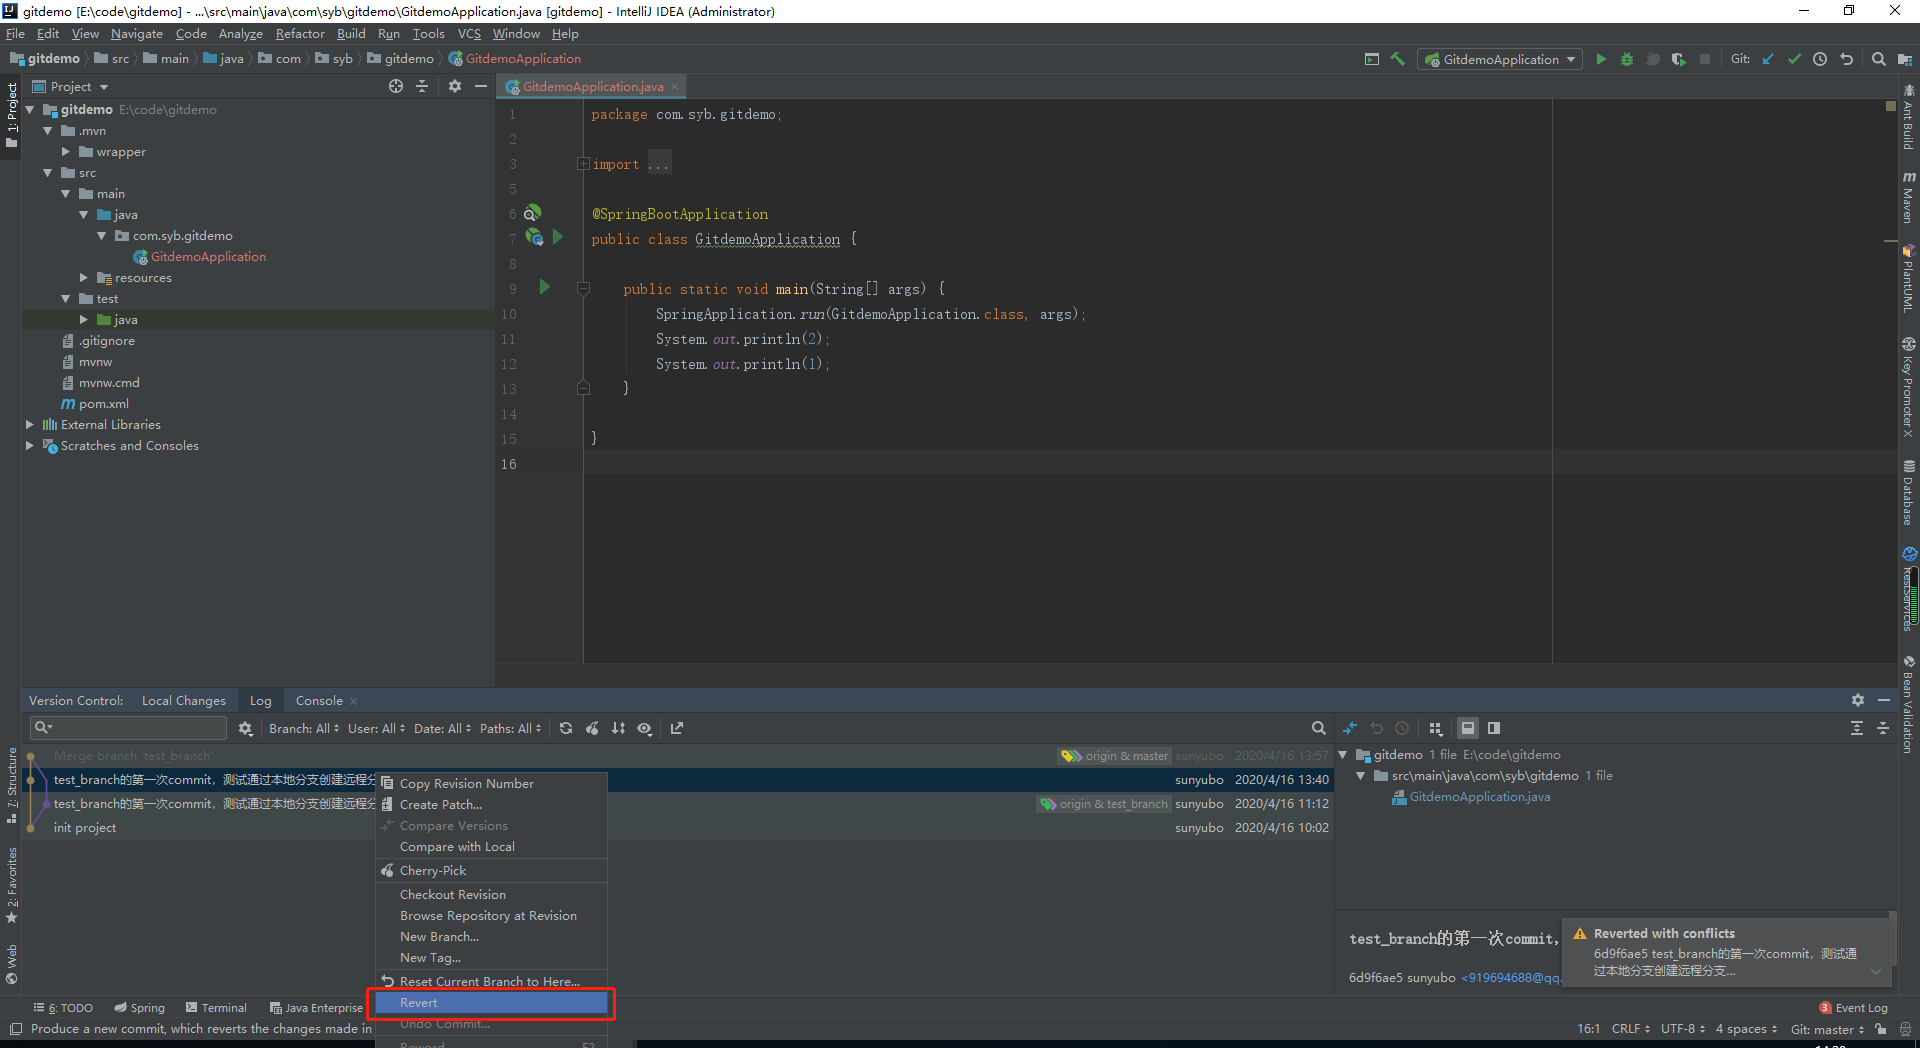
Task: Open Search Everywhere magnifier icon
Action: coord(1878,59)
